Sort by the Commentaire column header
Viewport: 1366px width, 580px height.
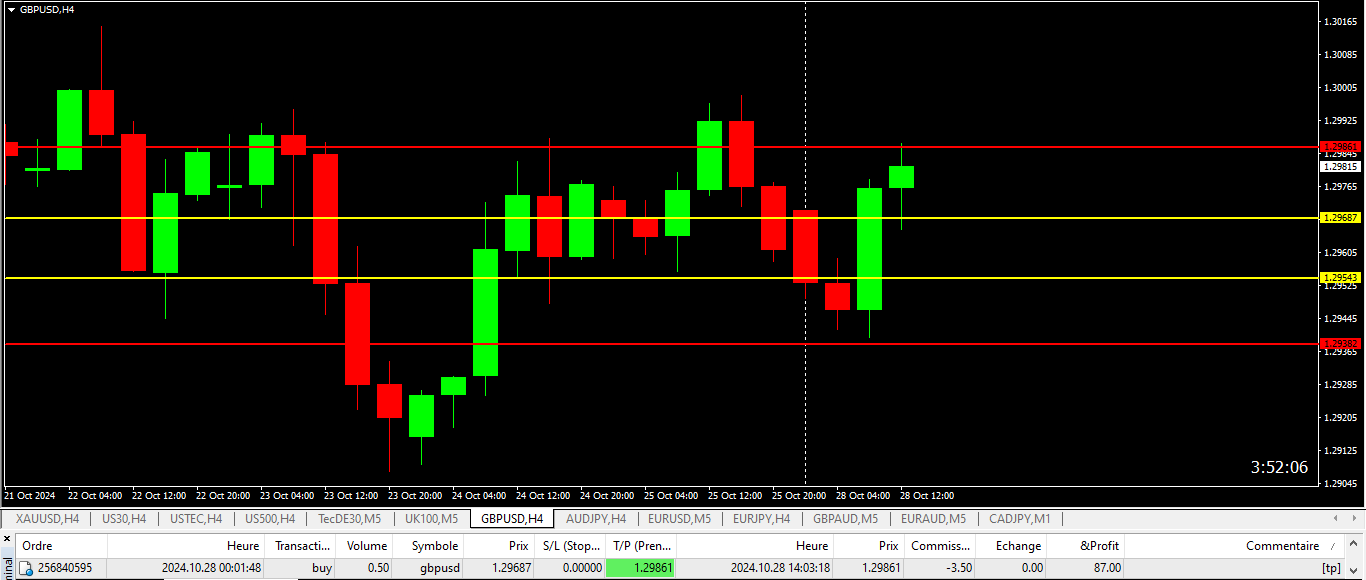[1235, 546]
